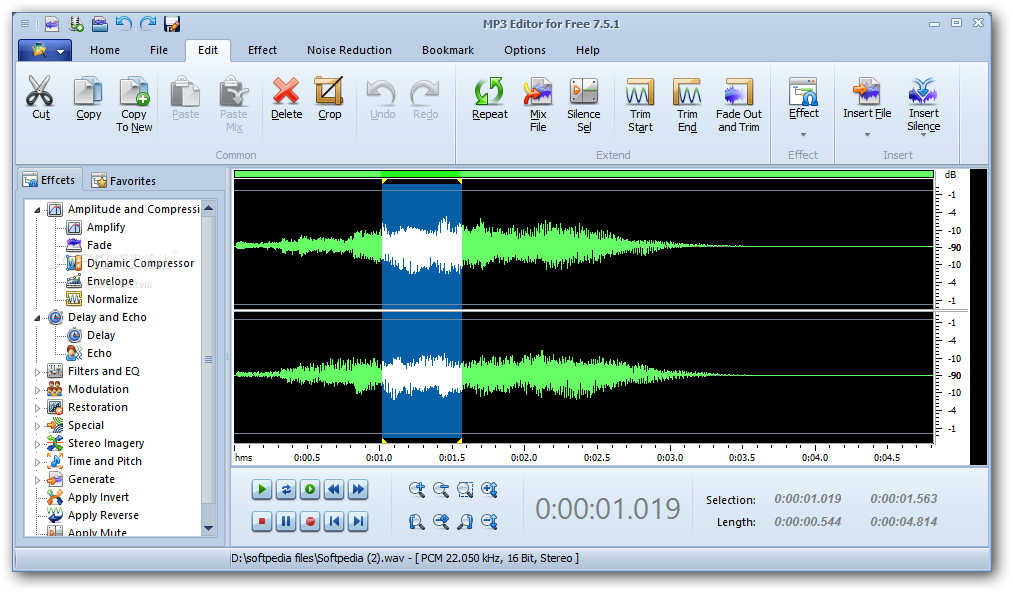Click the effects list scrollbar down arrow

click(x=208, y=528)
